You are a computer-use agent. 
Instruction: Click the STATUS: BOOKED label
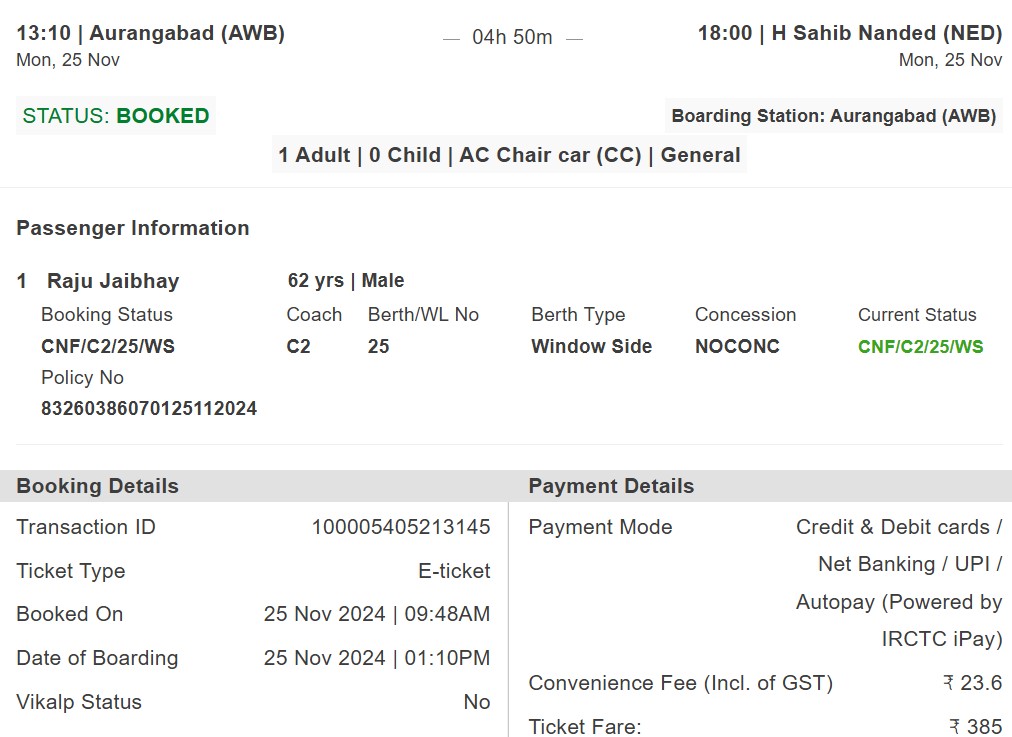click(x=116, y=116)
